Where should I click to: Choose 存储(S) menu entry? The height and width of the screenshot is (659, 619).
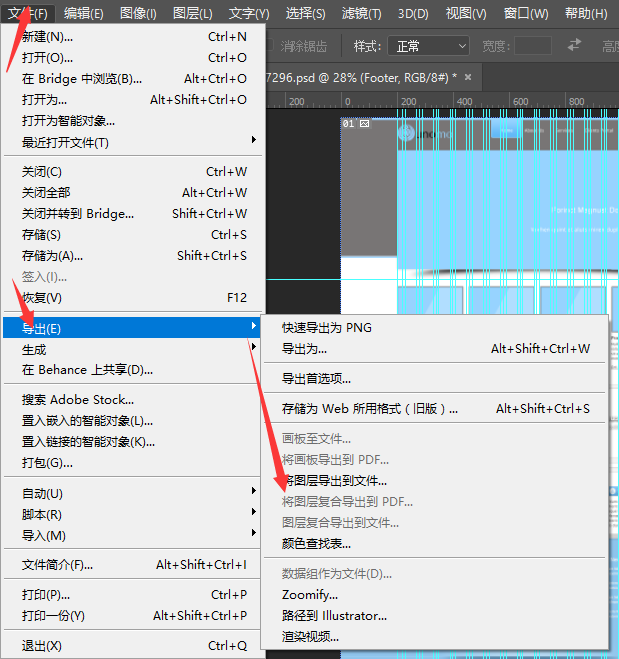click(x=134, y=235)
